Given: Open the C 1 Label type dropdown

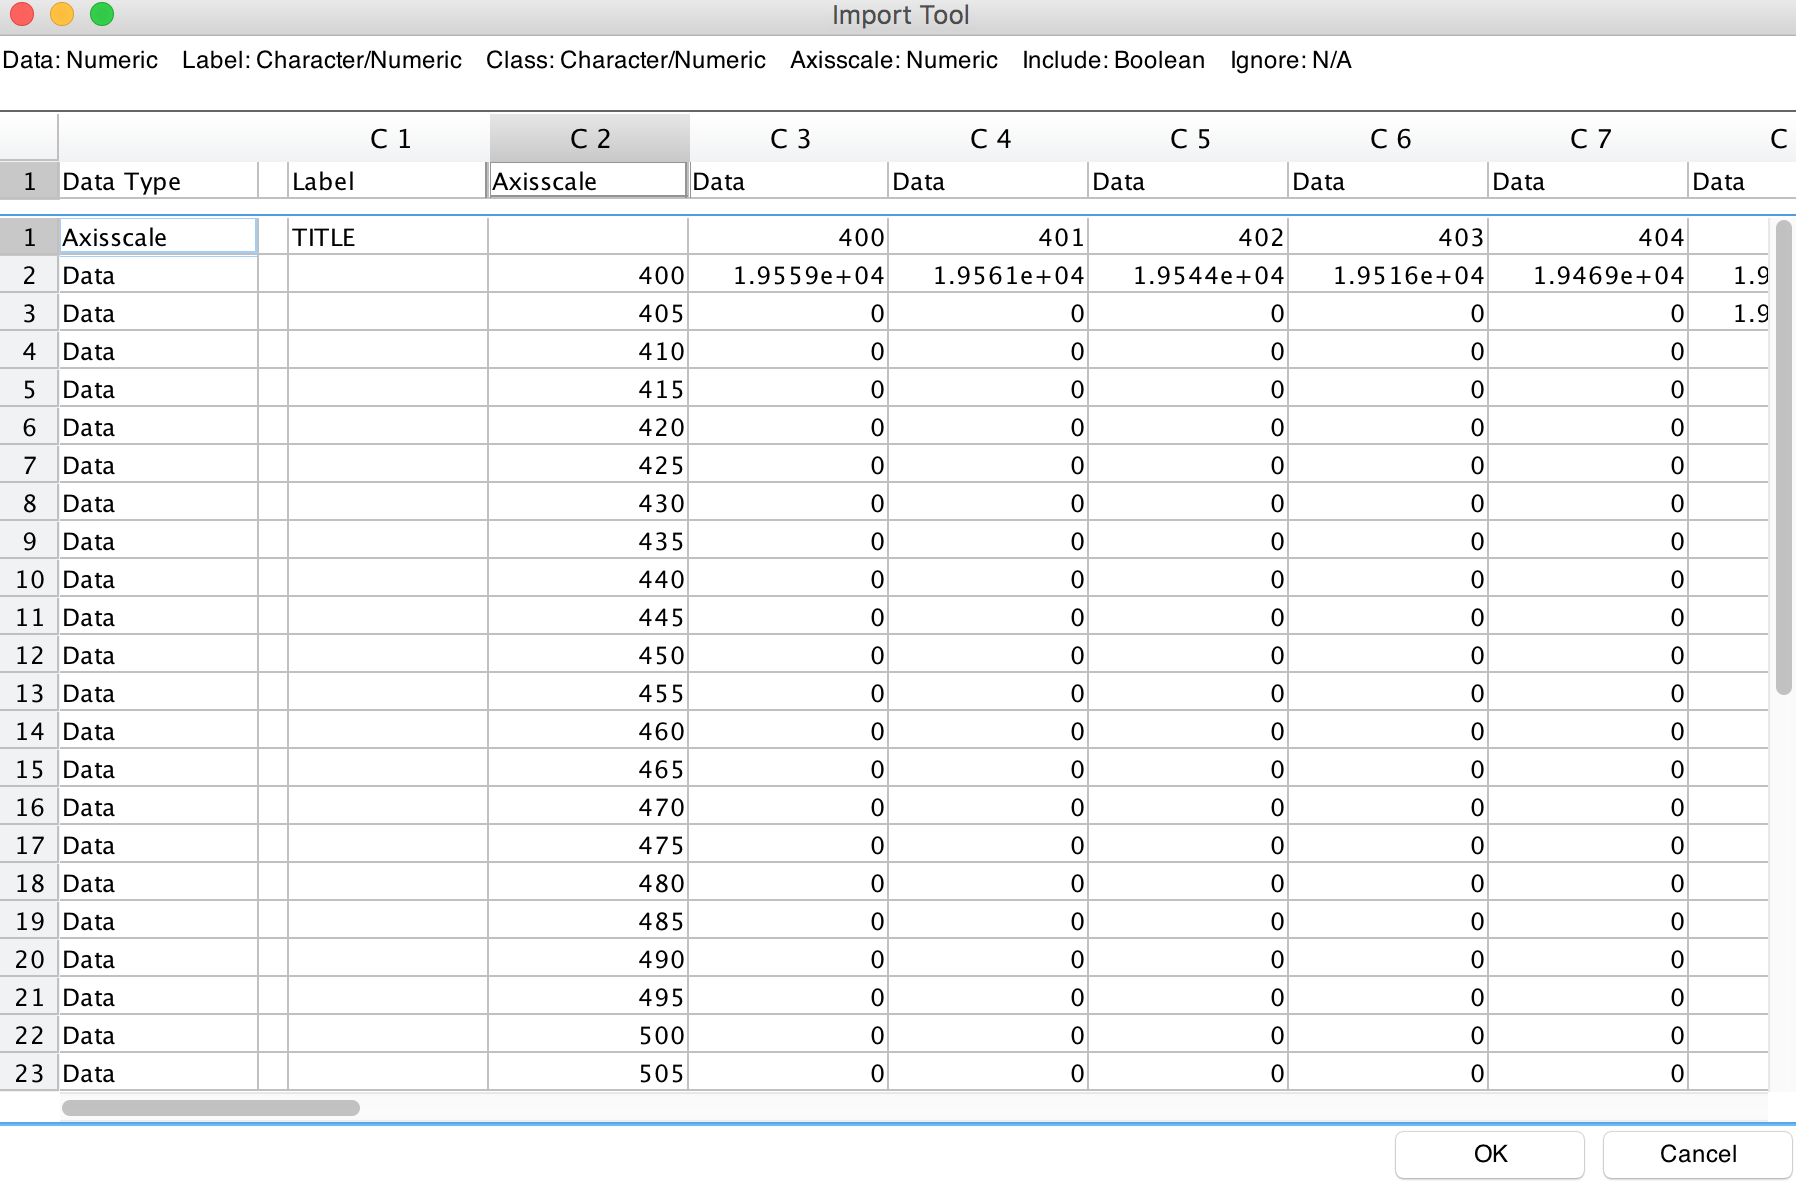Looking at the screenshot, I should point(387,181).
